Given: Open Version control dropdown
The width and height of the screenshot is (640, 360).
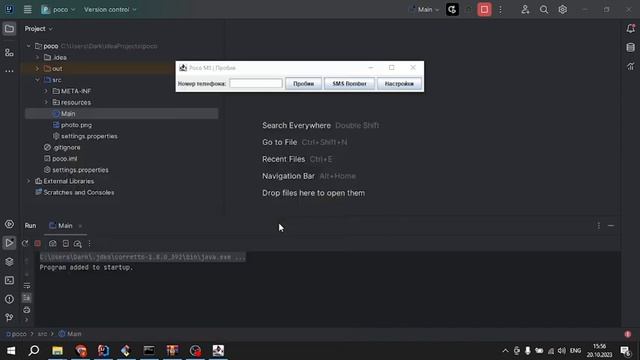Looking at the screenshot, I should tap(110, 9).
